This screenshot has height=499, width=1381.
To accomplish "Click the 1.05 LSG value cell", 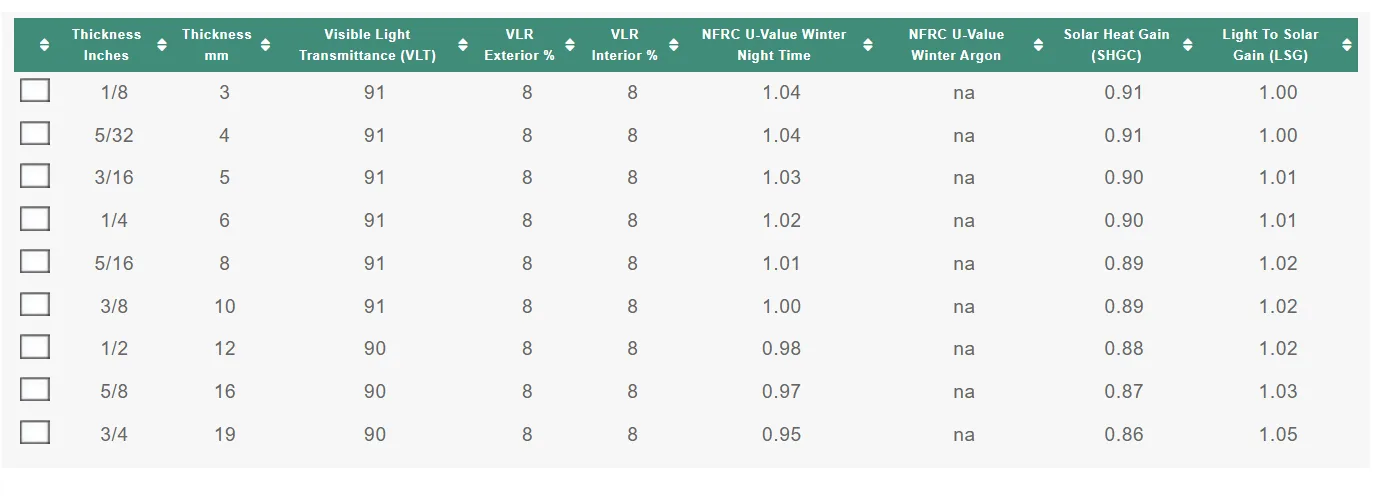I will (1278, 434).
